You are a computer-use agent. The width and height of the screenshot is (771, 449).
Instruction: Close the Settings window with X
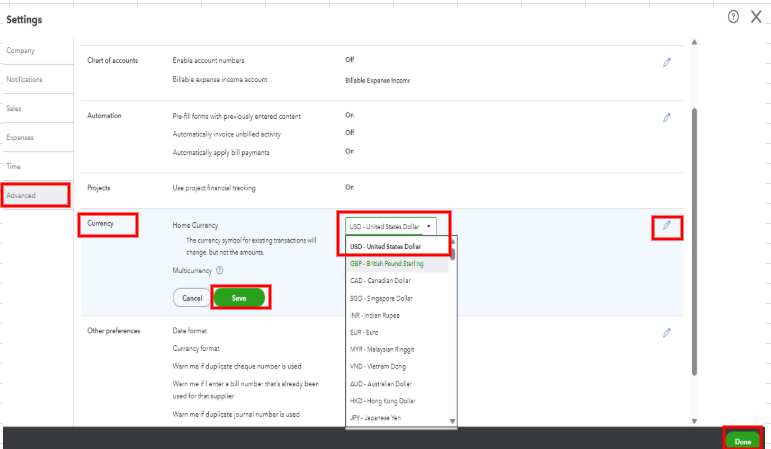tap(756, 18)
